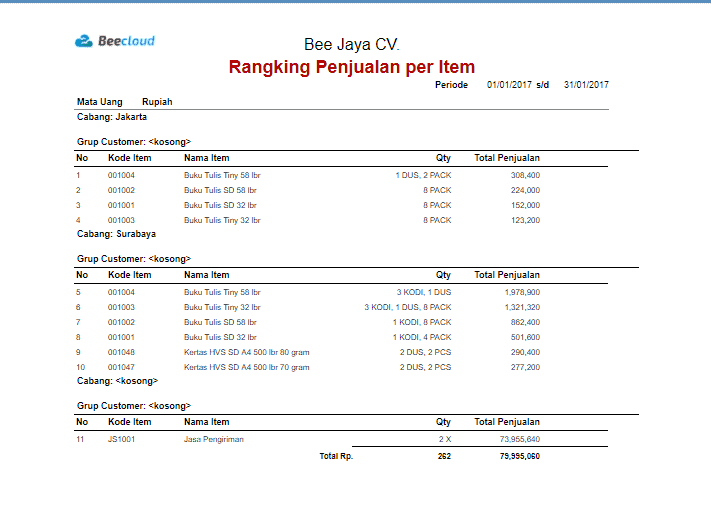Click the company name Bee Jaya CV.
The width and height of the screenshot is (711, 532).
351,45
